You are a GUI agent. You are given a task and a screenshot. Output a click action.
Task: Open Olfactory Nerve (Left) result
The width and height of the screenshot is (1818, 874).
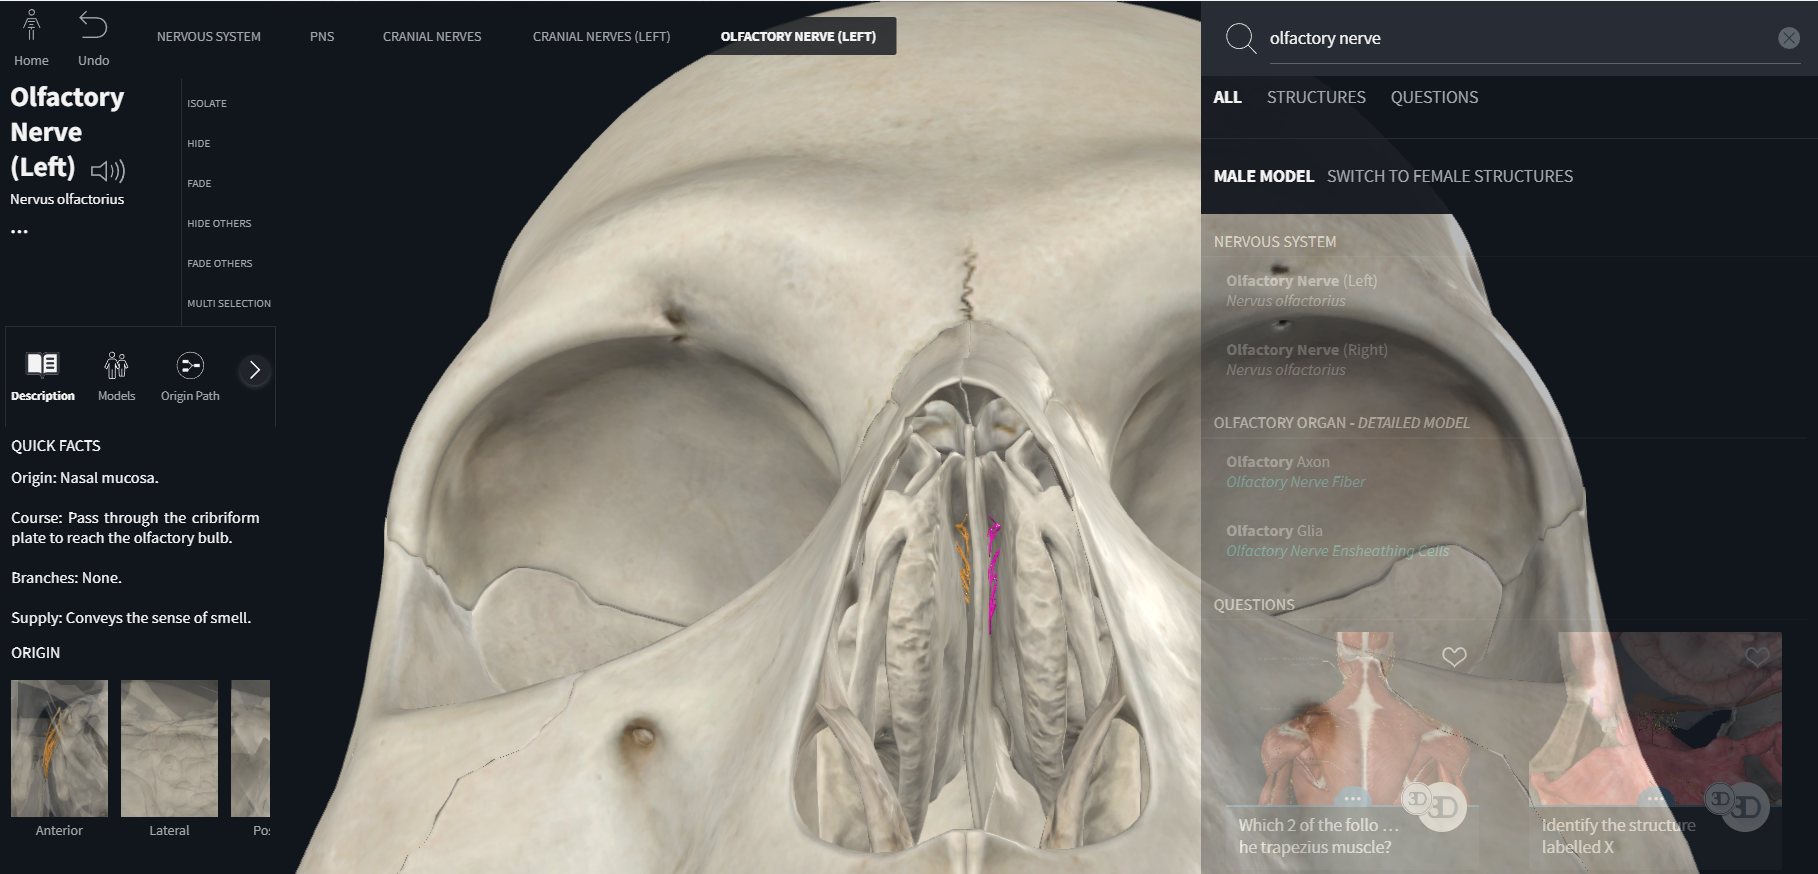point(1302,290)
